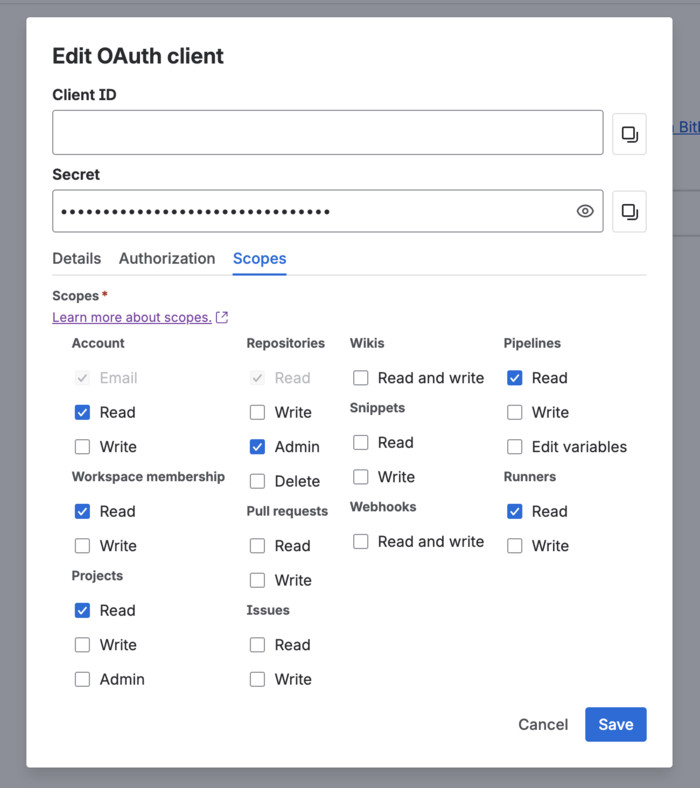
Task: Enable Workspace membership Write scope
Action: click(82, 546)
